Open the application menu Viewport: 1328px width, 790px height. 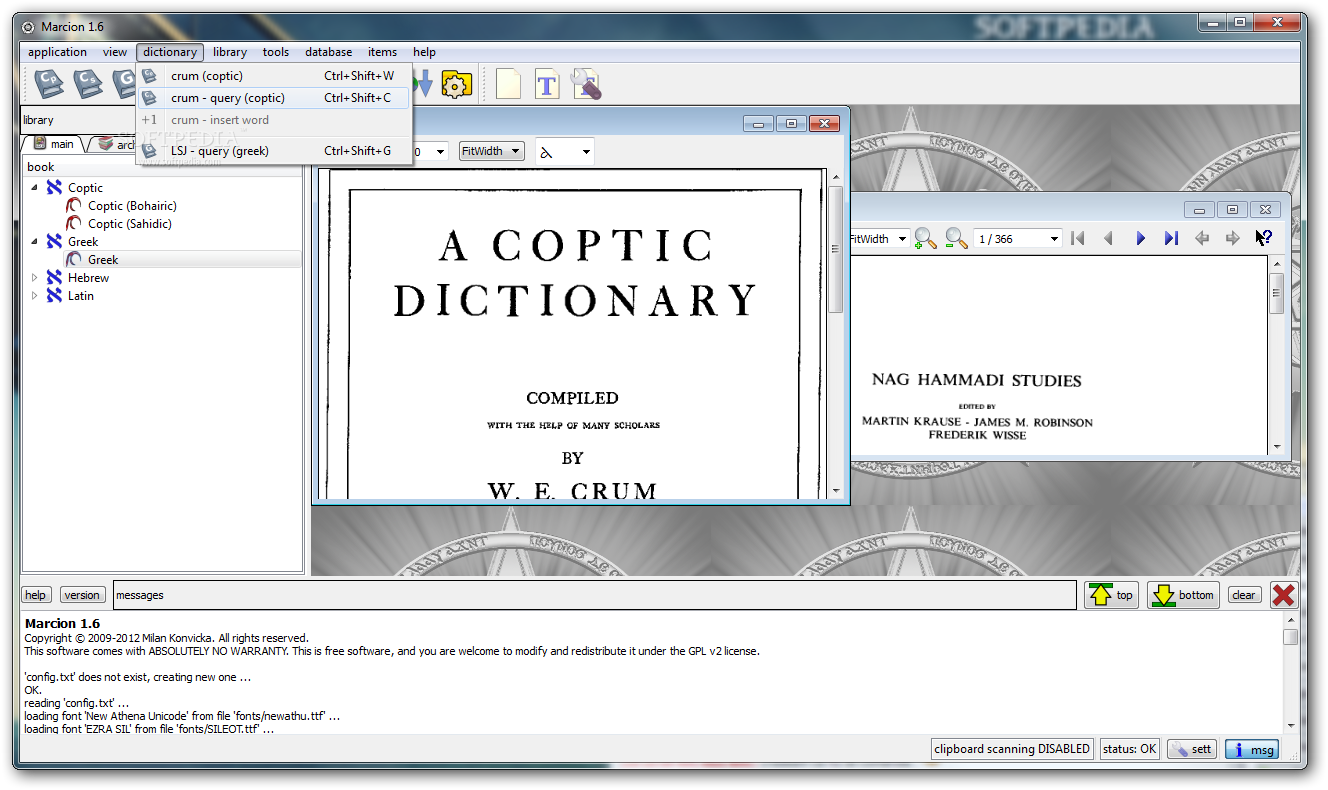pyautogui.click(x=57, y=52)
